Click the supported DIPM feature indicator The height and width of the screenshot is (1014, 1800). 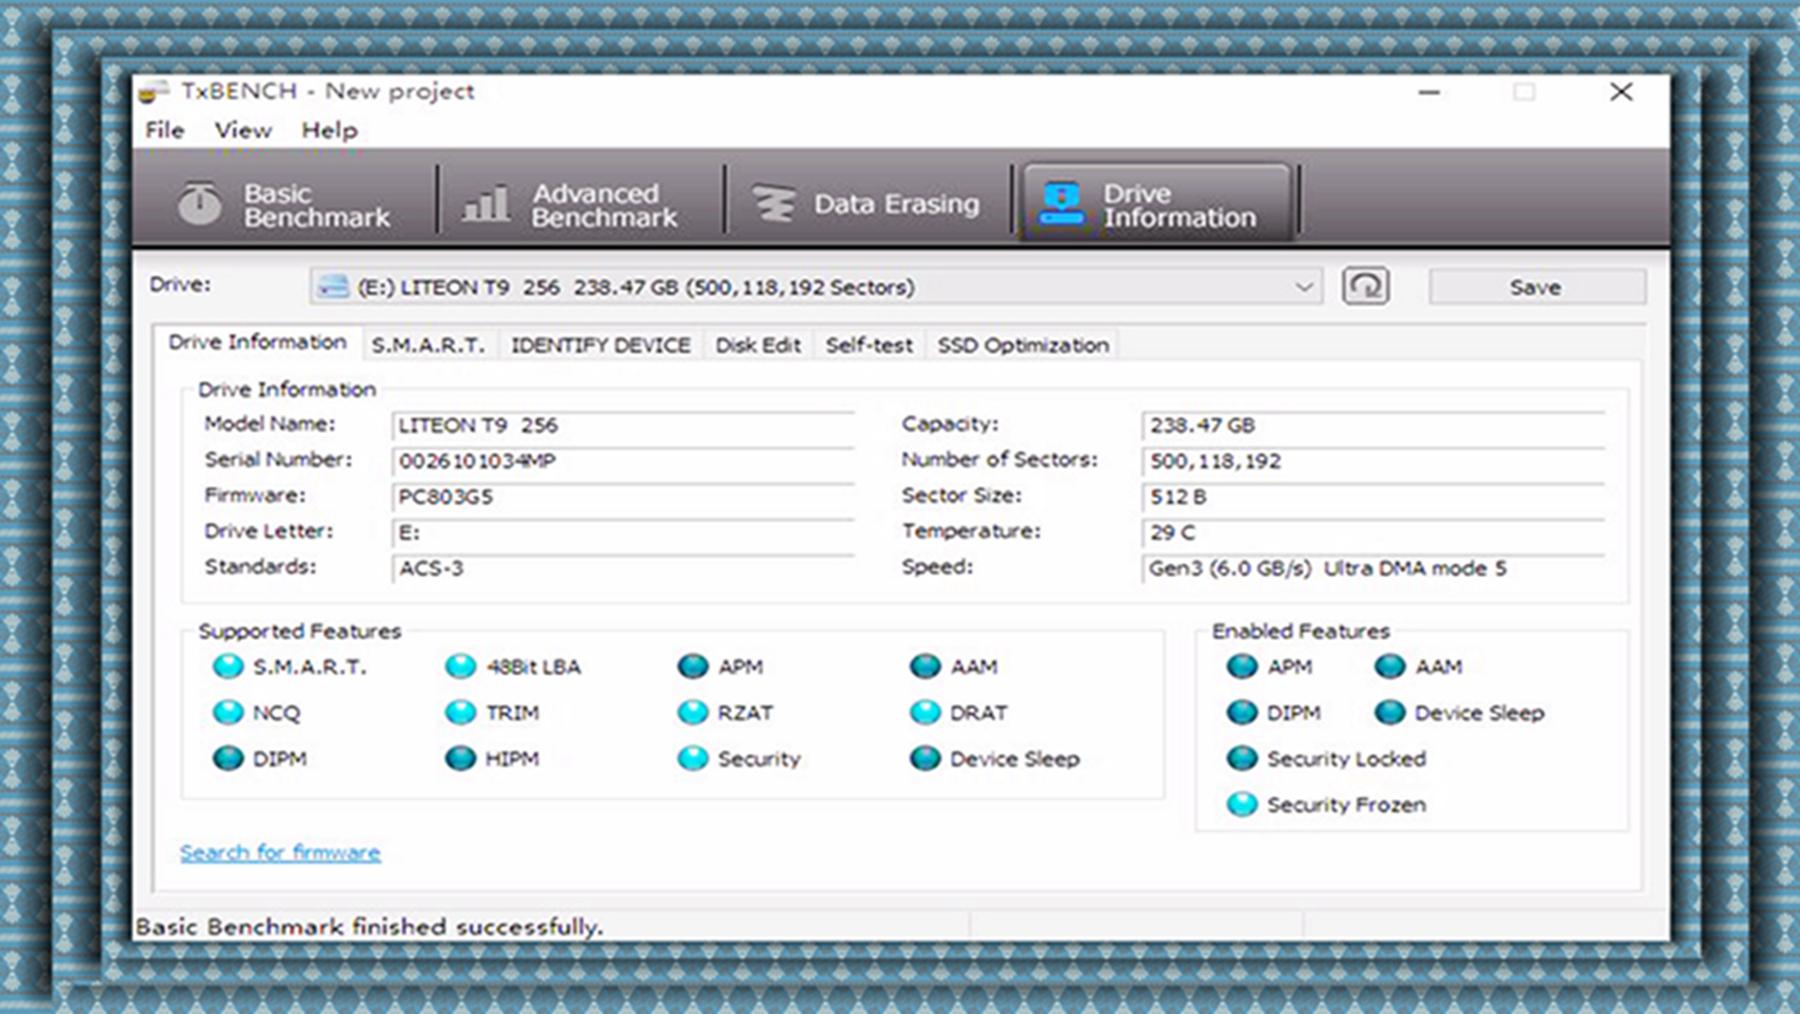click(228, 758)
